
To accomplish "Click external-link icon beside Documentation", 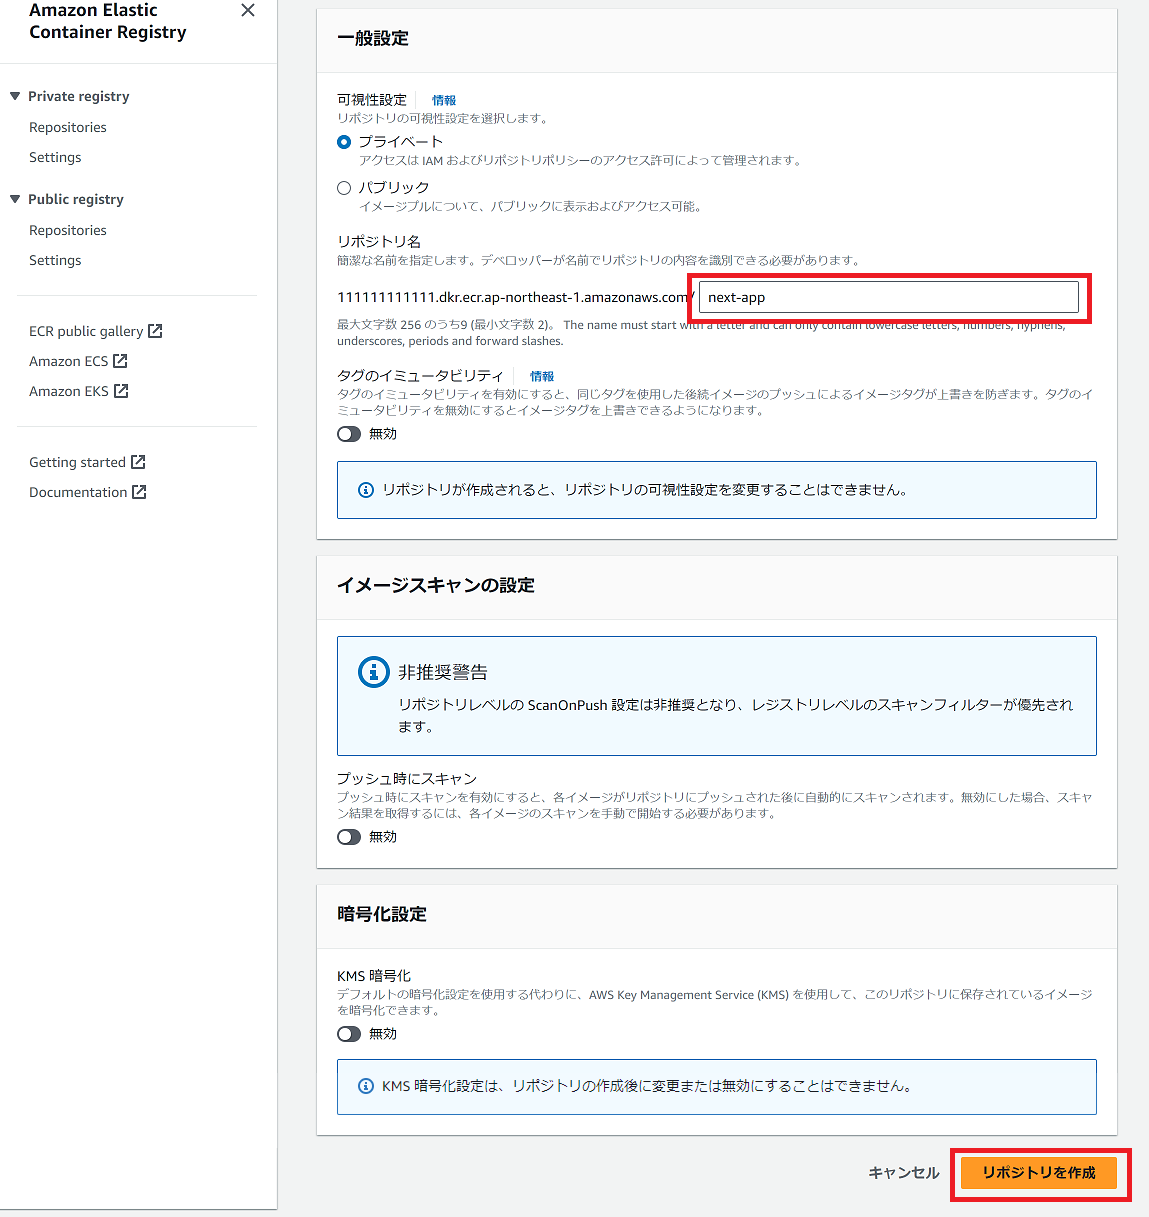I will [x=139, y=492].
